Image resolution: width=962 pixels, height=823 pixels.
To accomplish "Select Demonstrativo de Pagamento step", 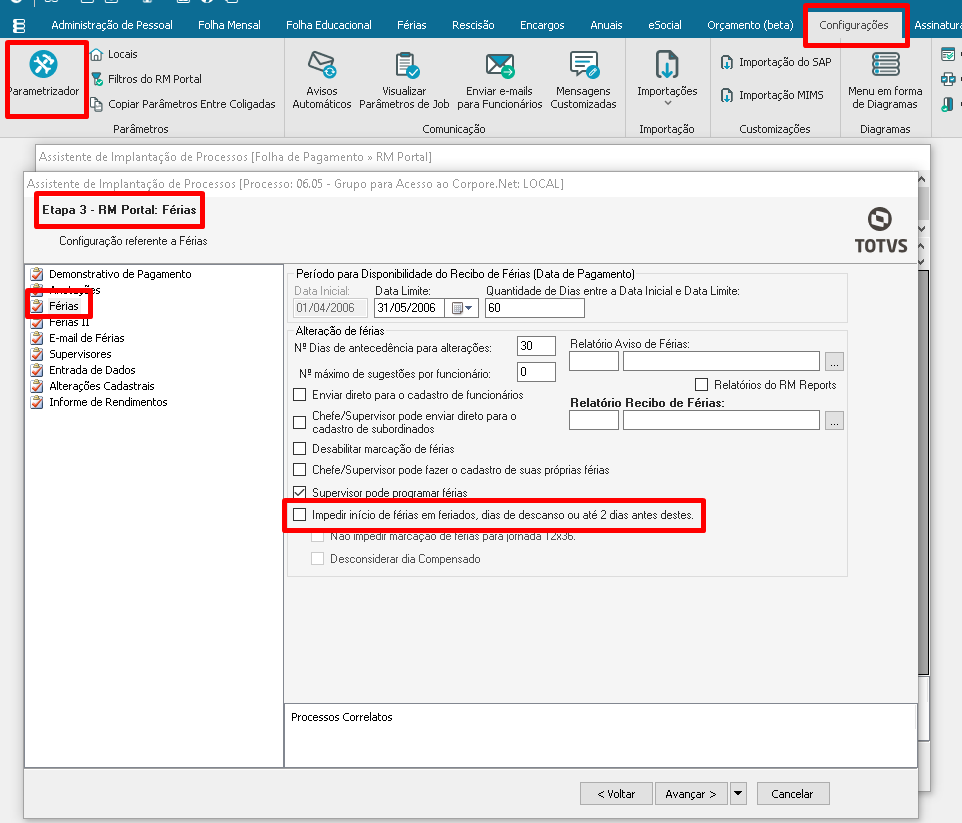I will 111,274.
